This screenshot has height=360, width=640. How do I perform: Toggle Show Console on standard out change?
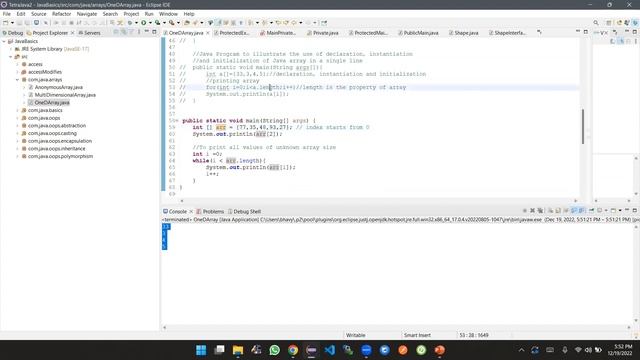pos(574,211)
